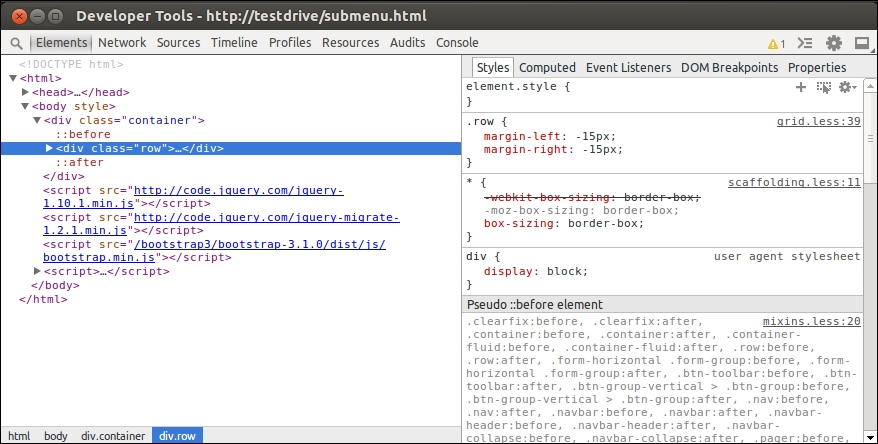
Task: Select the Event Listeners tab
Action: (628, 68)
